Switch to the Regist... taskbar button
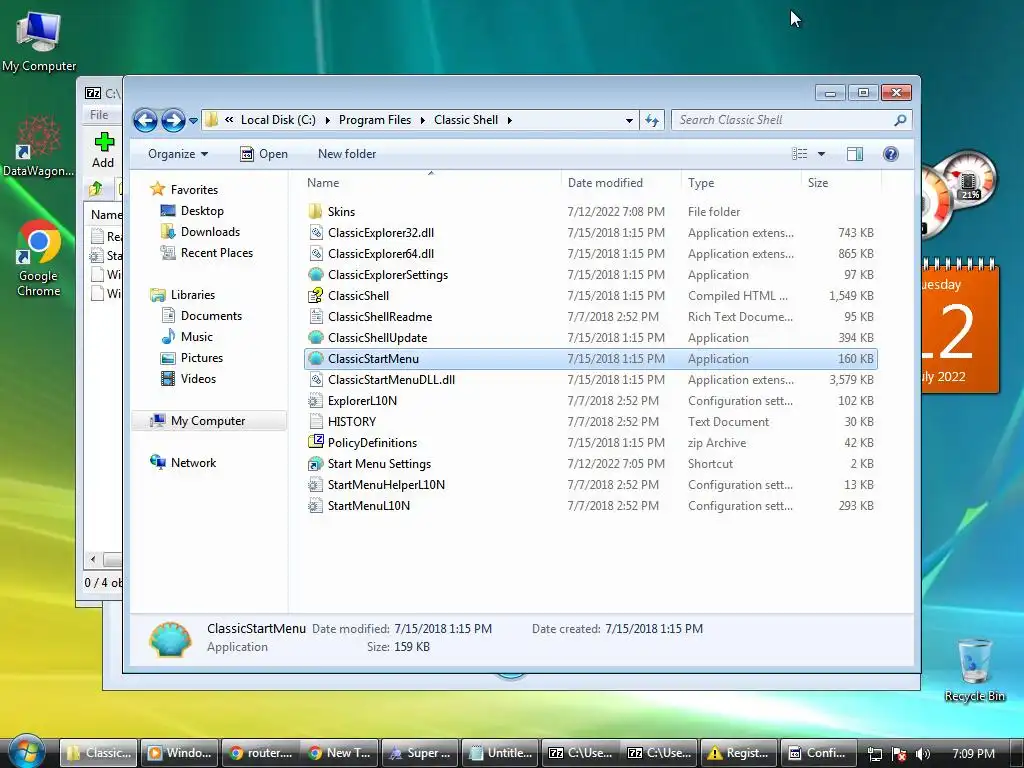Viewport: 1024px width, 768px height. tap(739, 753)
